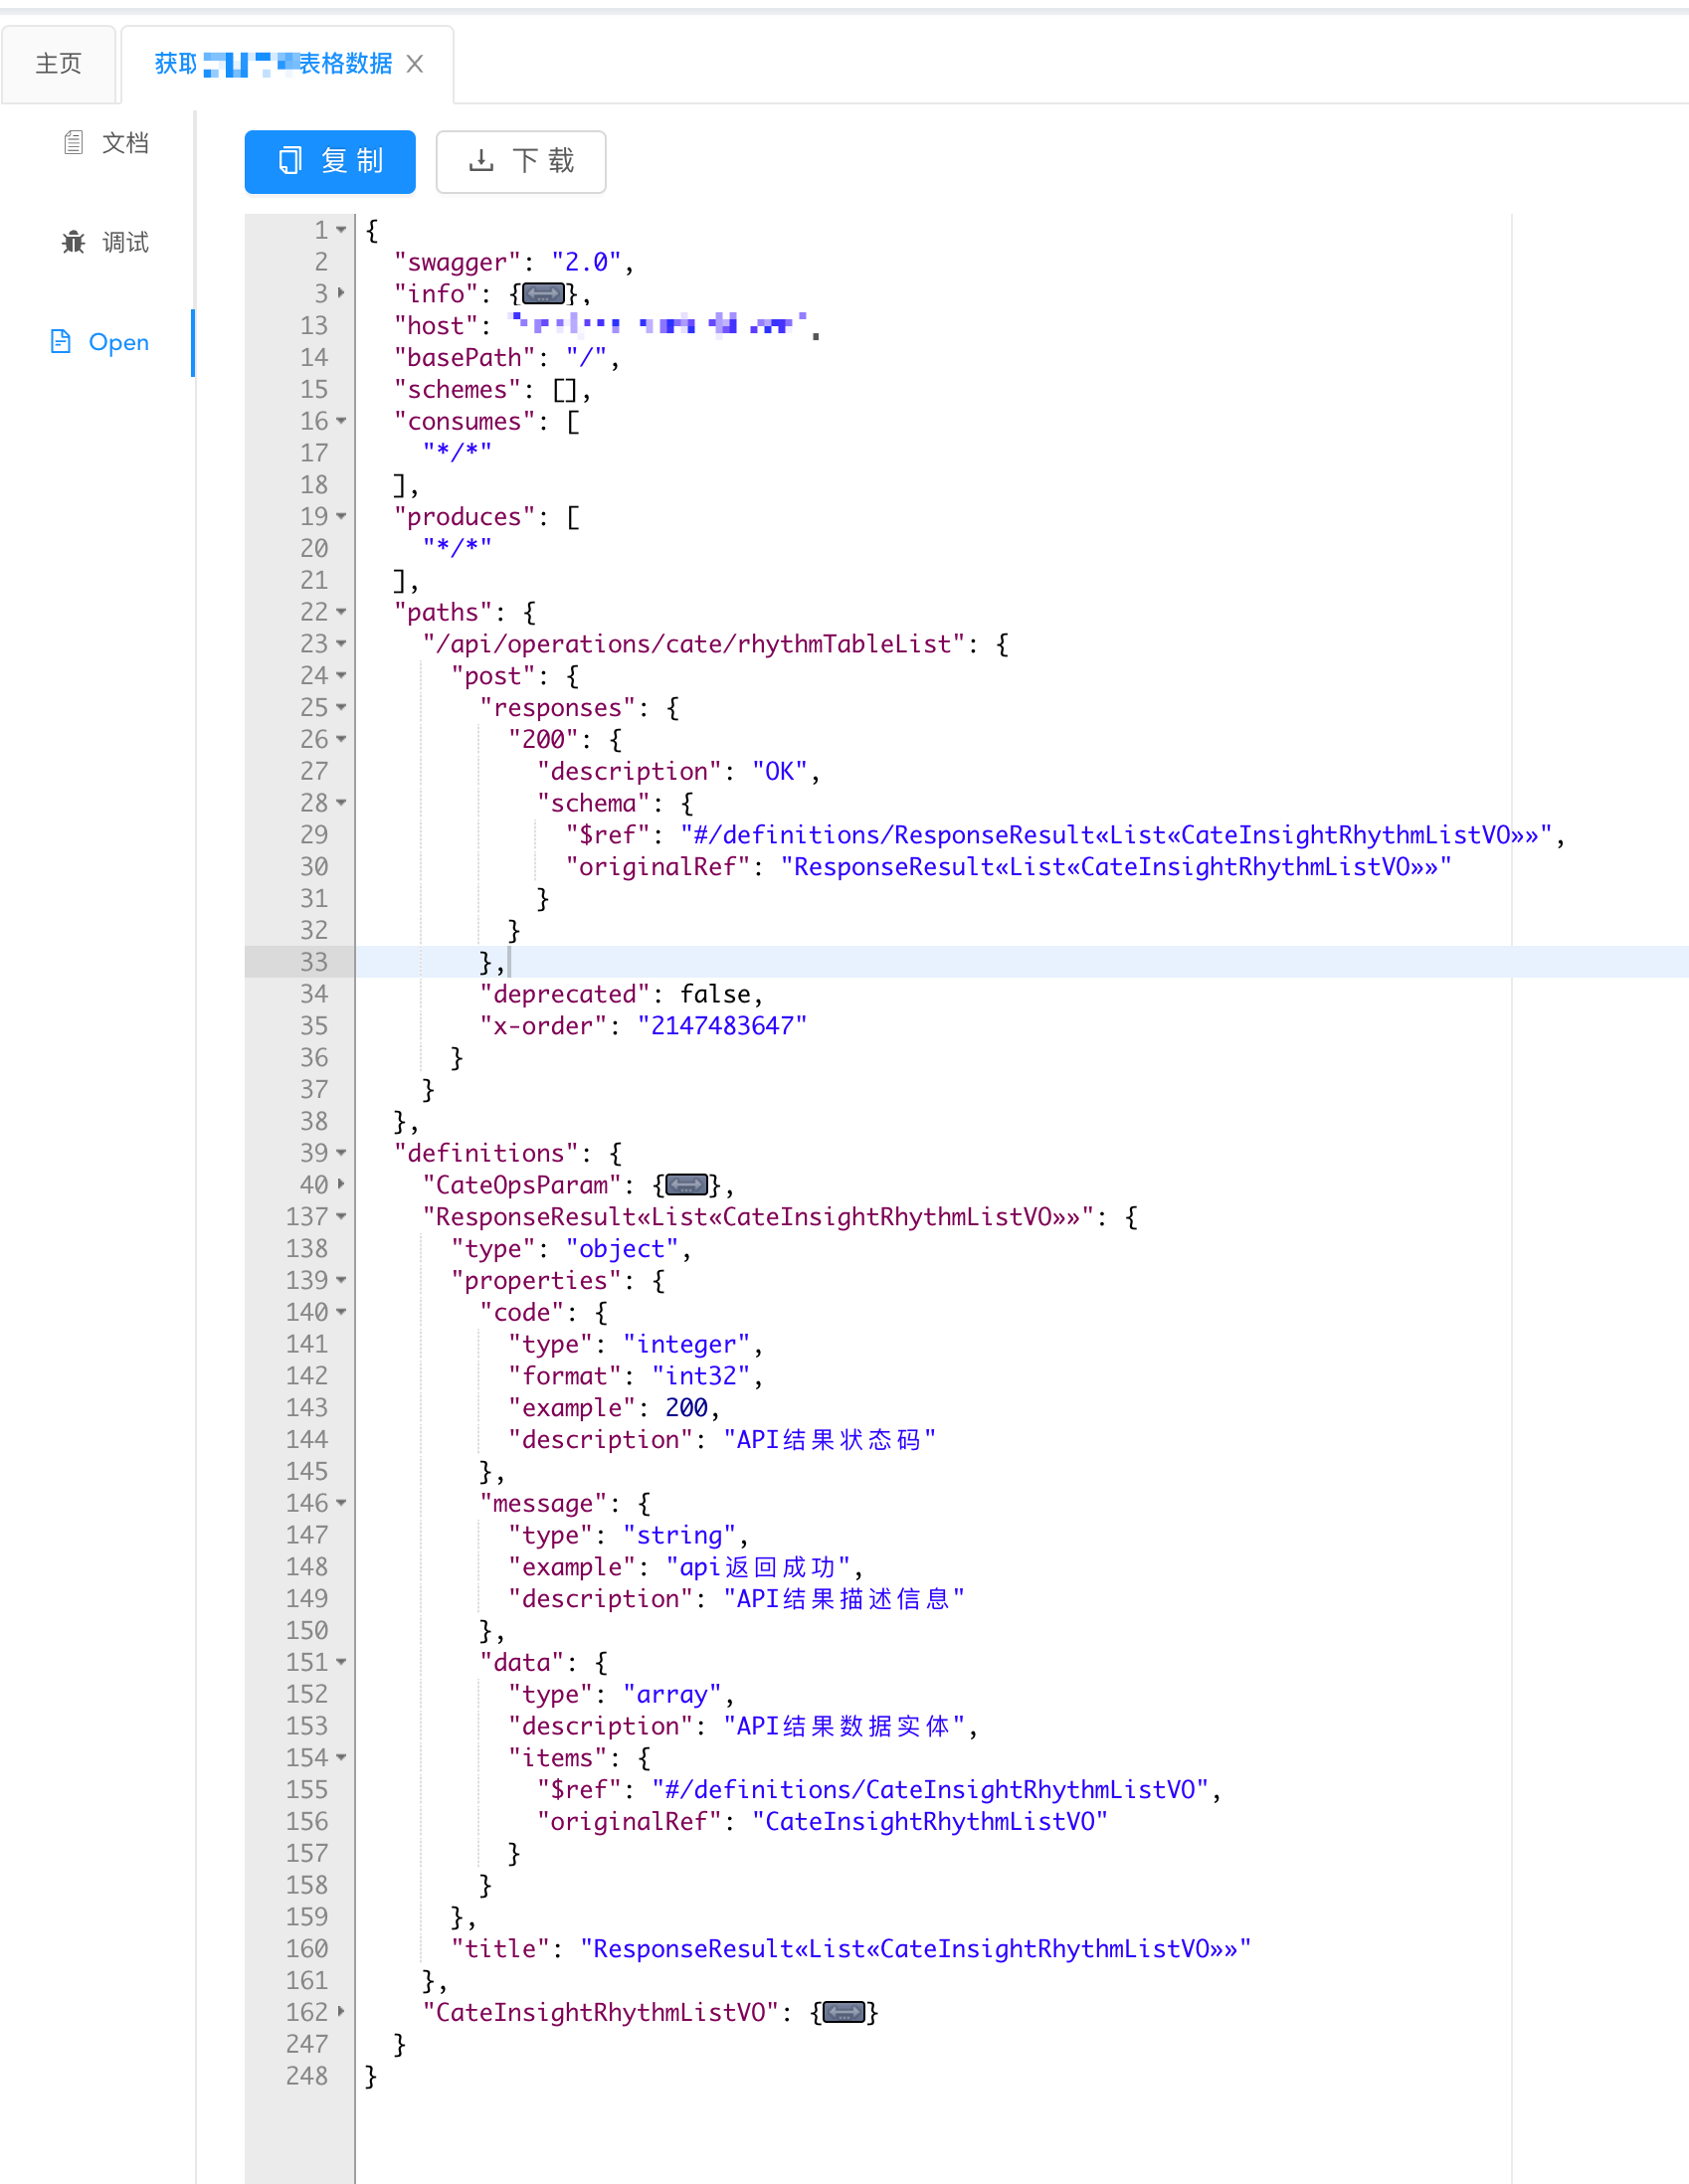Click the 复制 button to copy JSON
The height and width of the screenshot is (2184, 1689).
pos(330,162)
